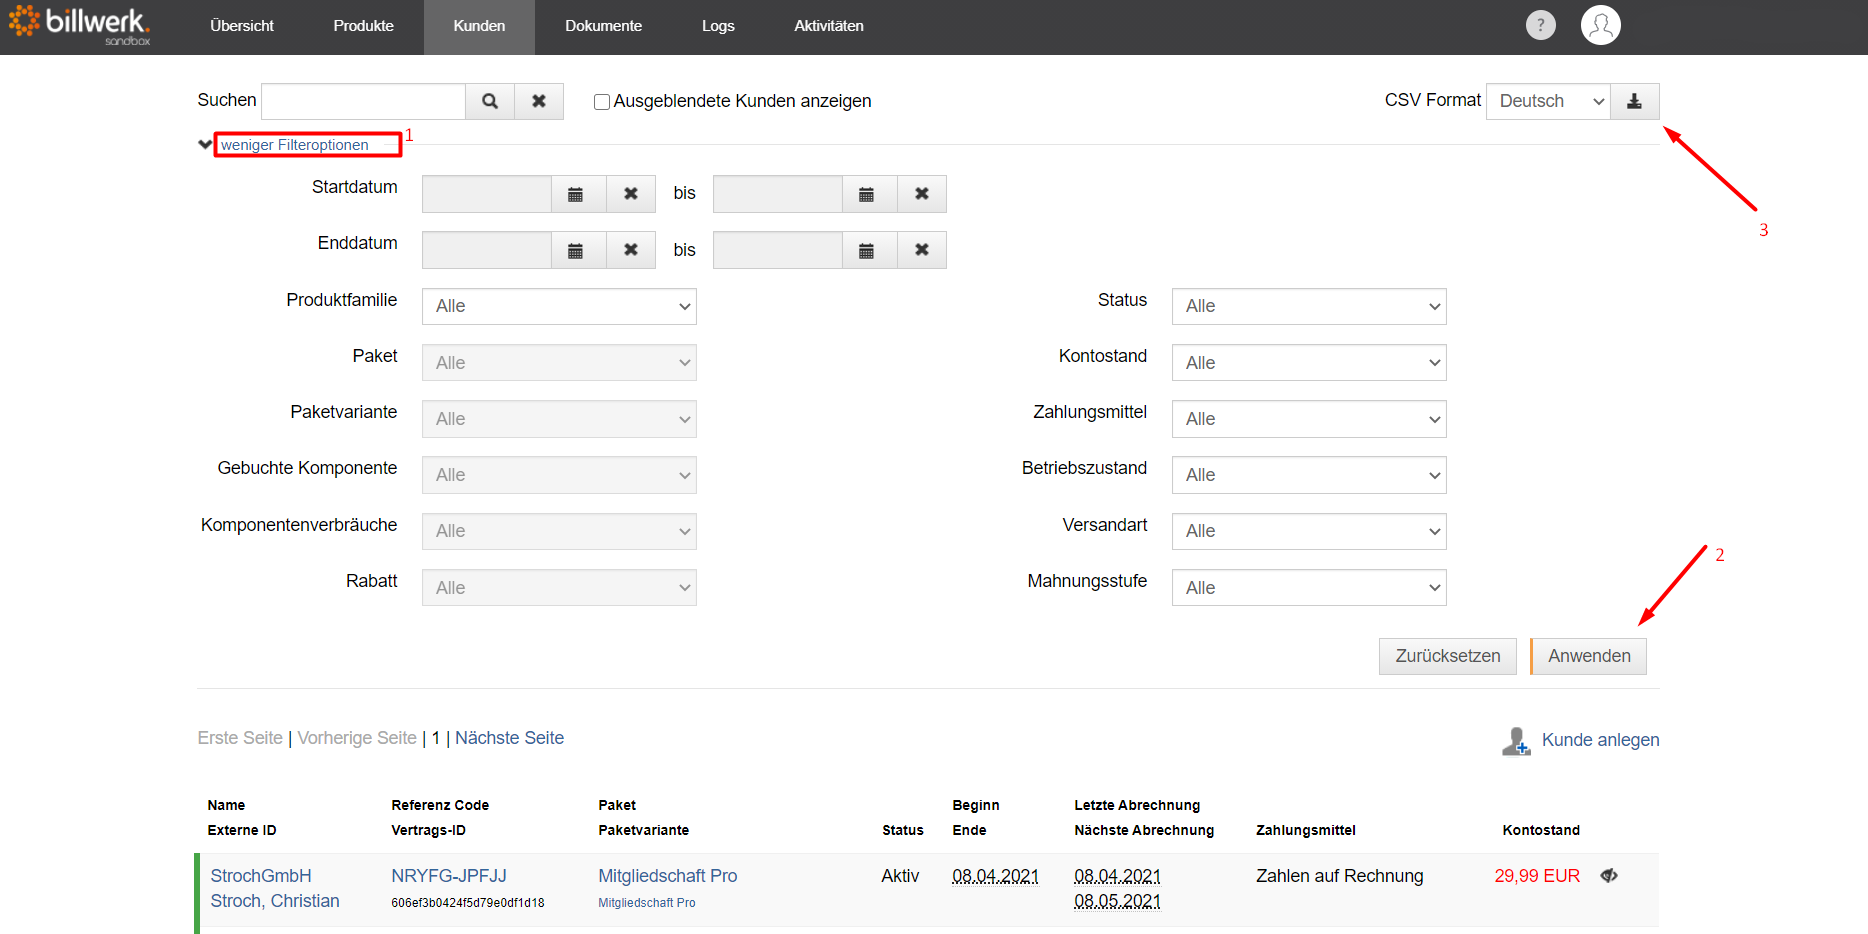Click Nächste Abrechnung date 08.05.2021
Image resolution: width=1868 pixels, height=934 pixels.
(x=1117, y=901)
